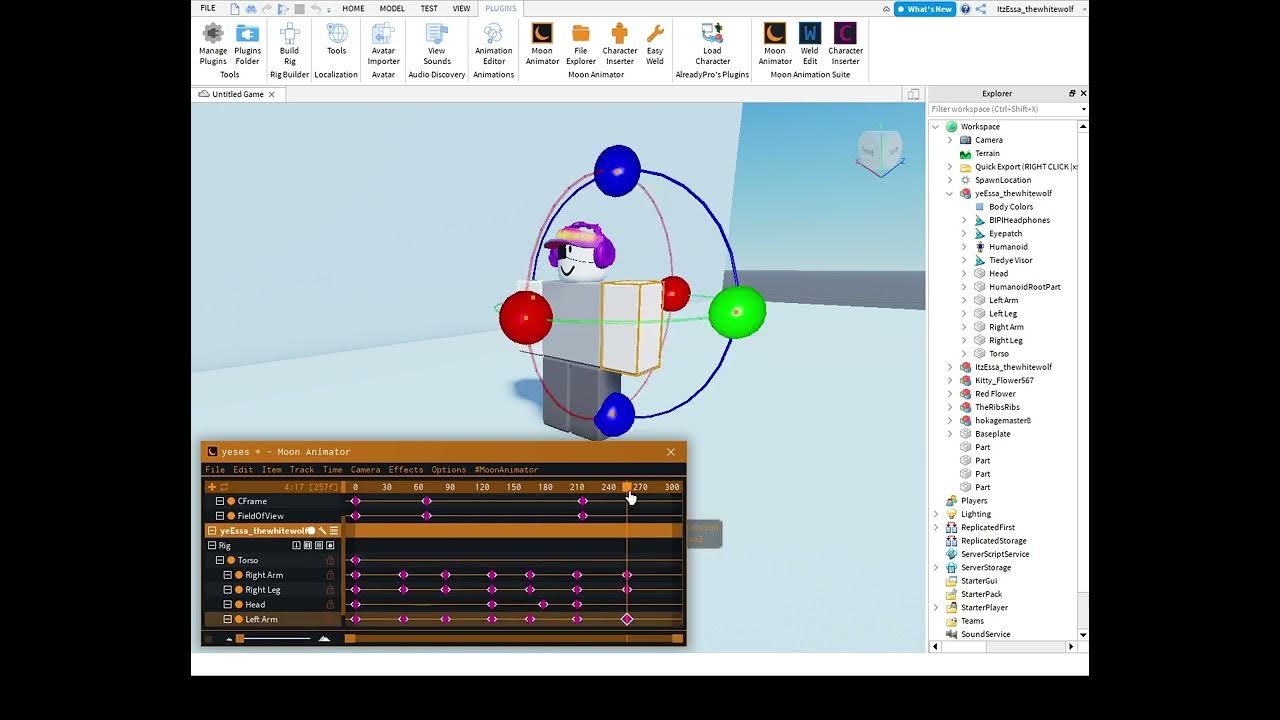
Task: Click the Moon Animator horizontal timeline scroll bar
Action: point(514,638)
